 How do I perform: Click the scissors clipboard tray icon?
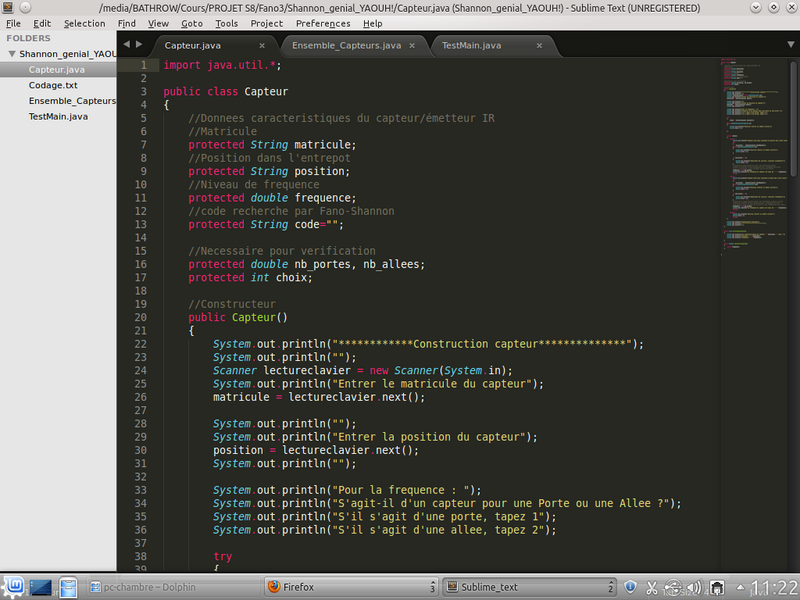point(652,587)
